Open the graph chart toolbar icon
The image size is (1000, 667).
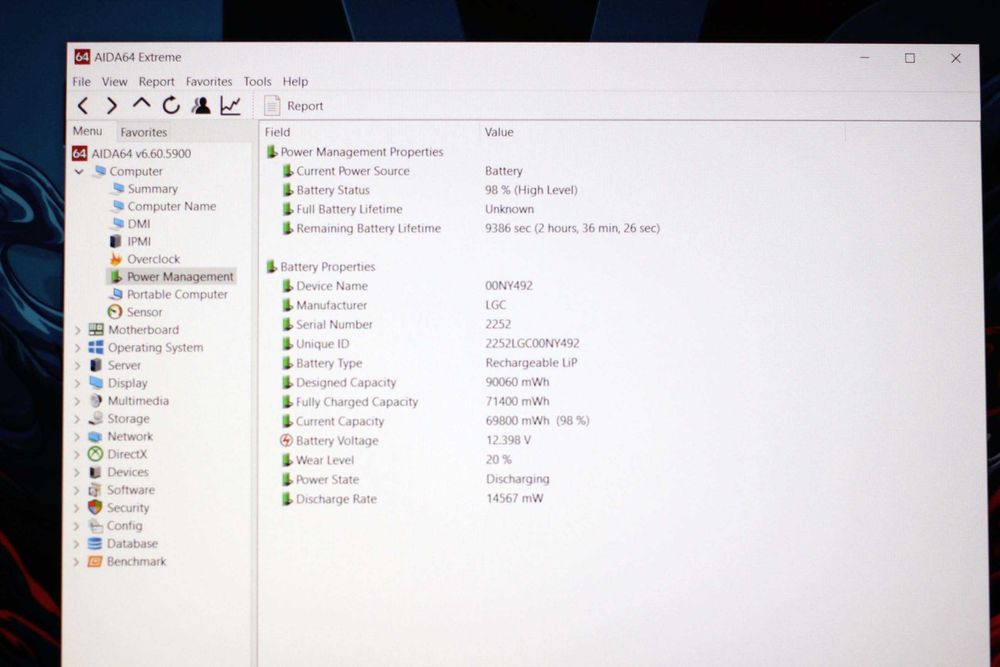[x=230, y=105]
